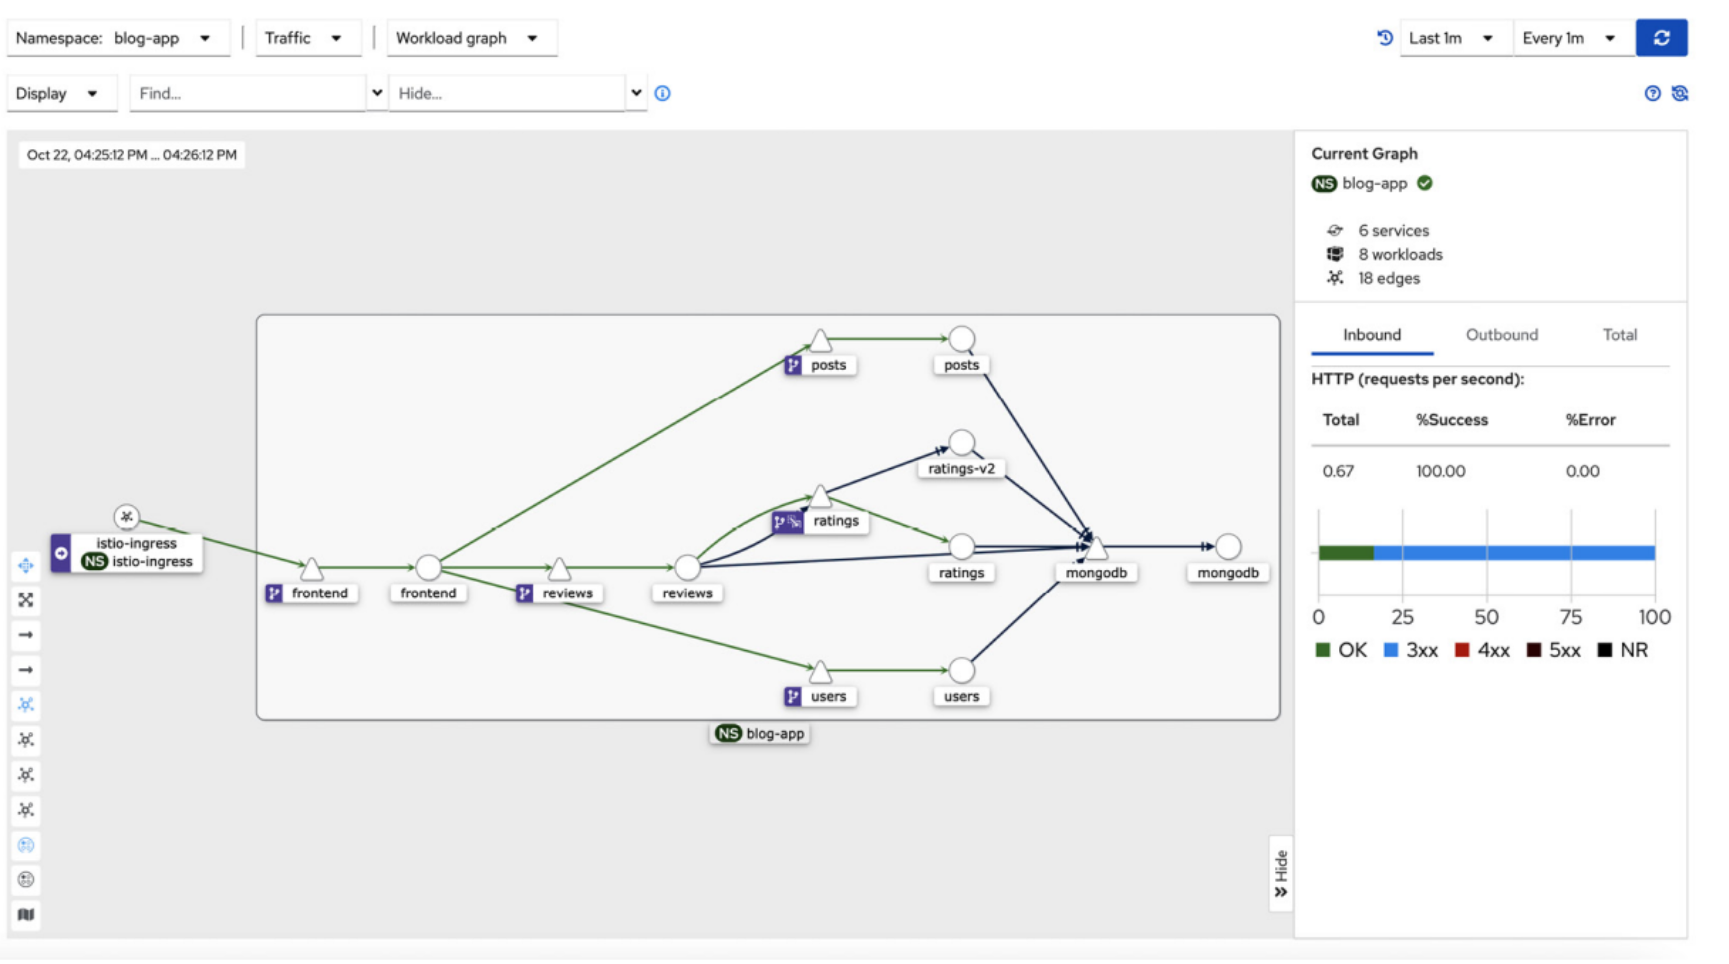Screen dimensions: 1729x964
Task: Click the fit-graph-to-screen icon in left toolbar
Action: pos(26,600)
